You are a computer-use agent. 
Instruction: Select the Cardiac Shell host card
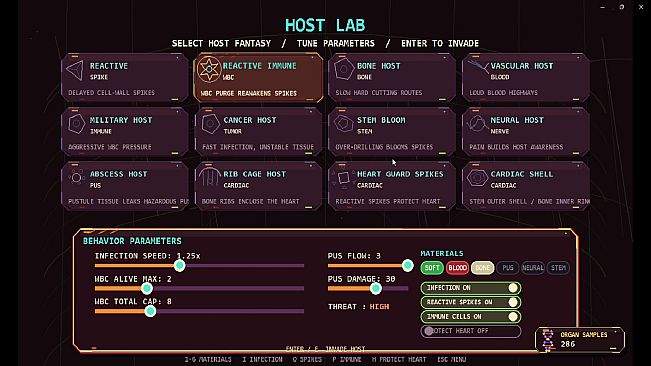tap(526, 186)
